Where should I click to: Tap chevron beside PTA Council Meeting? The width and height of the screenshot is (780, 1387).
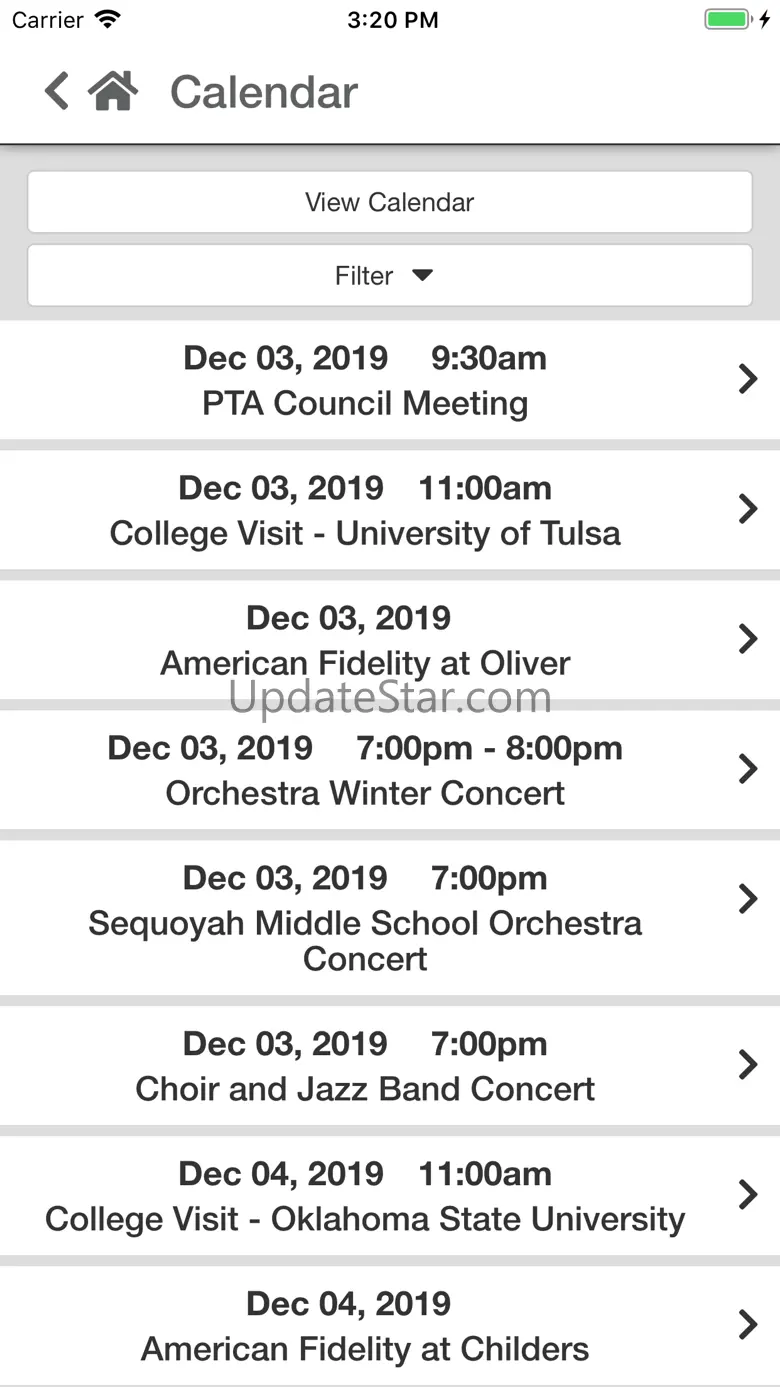click(747, 379)
